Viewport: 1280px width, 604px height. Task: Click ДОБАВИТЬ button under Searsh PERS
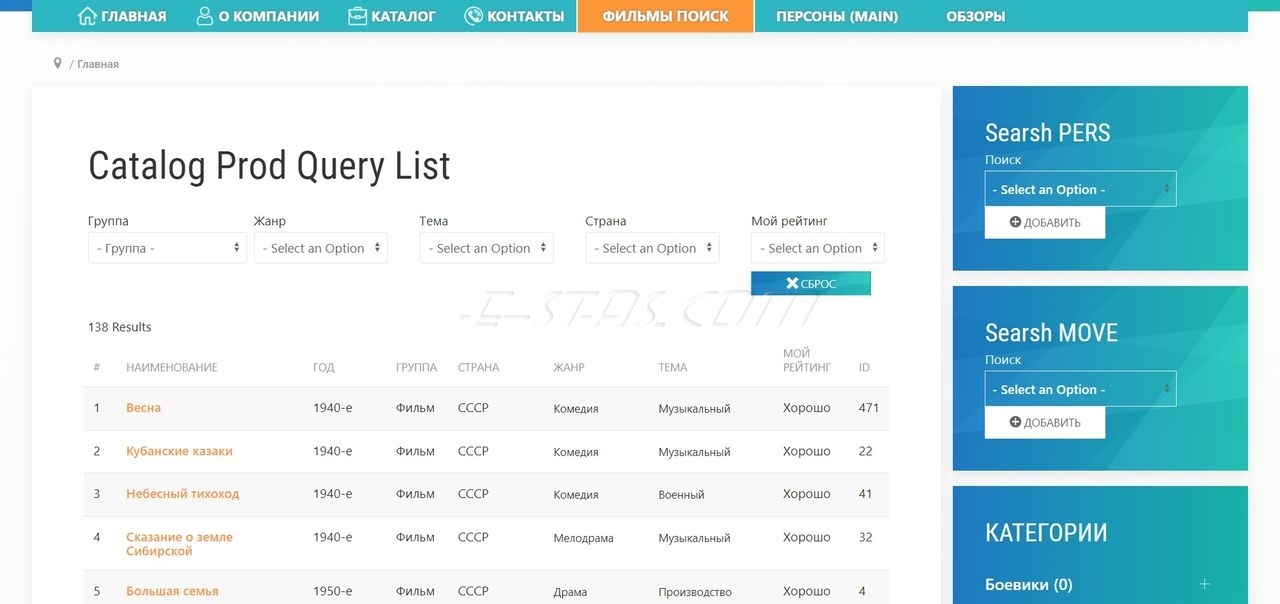[x=1045, y=223]
